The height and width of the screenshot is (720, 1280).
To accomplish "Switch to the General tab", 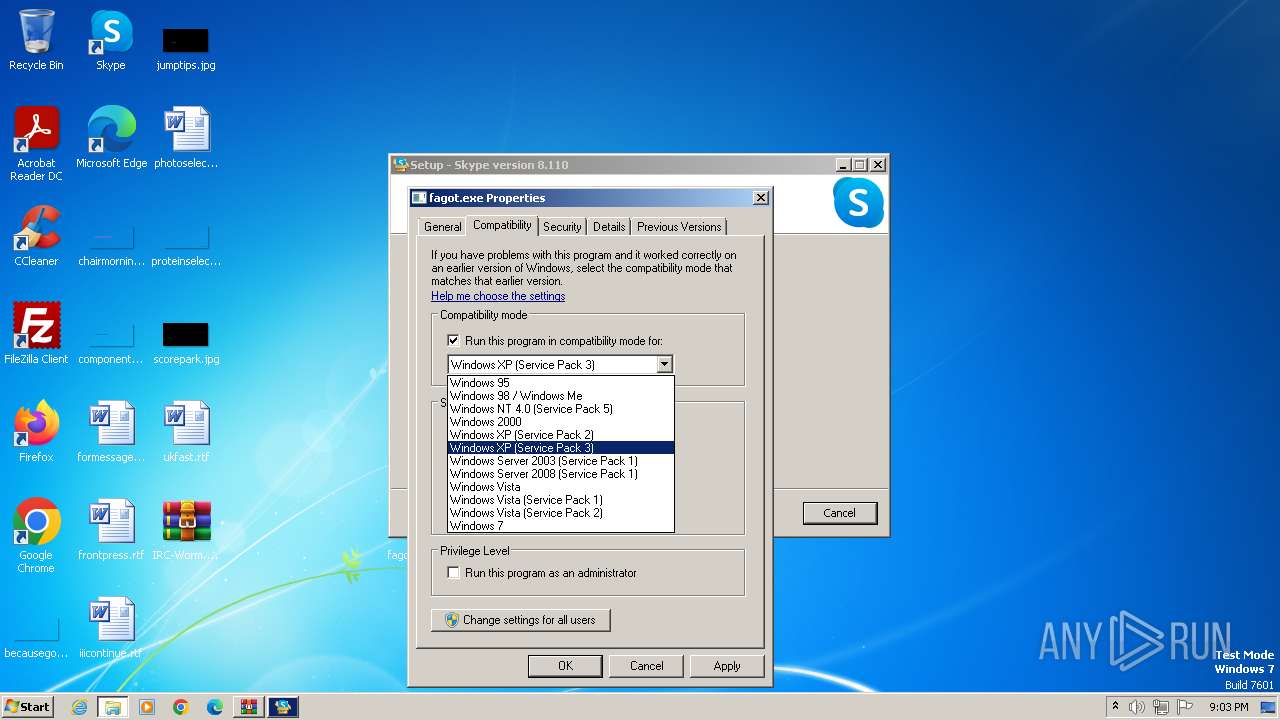I will tap(442, 227).
